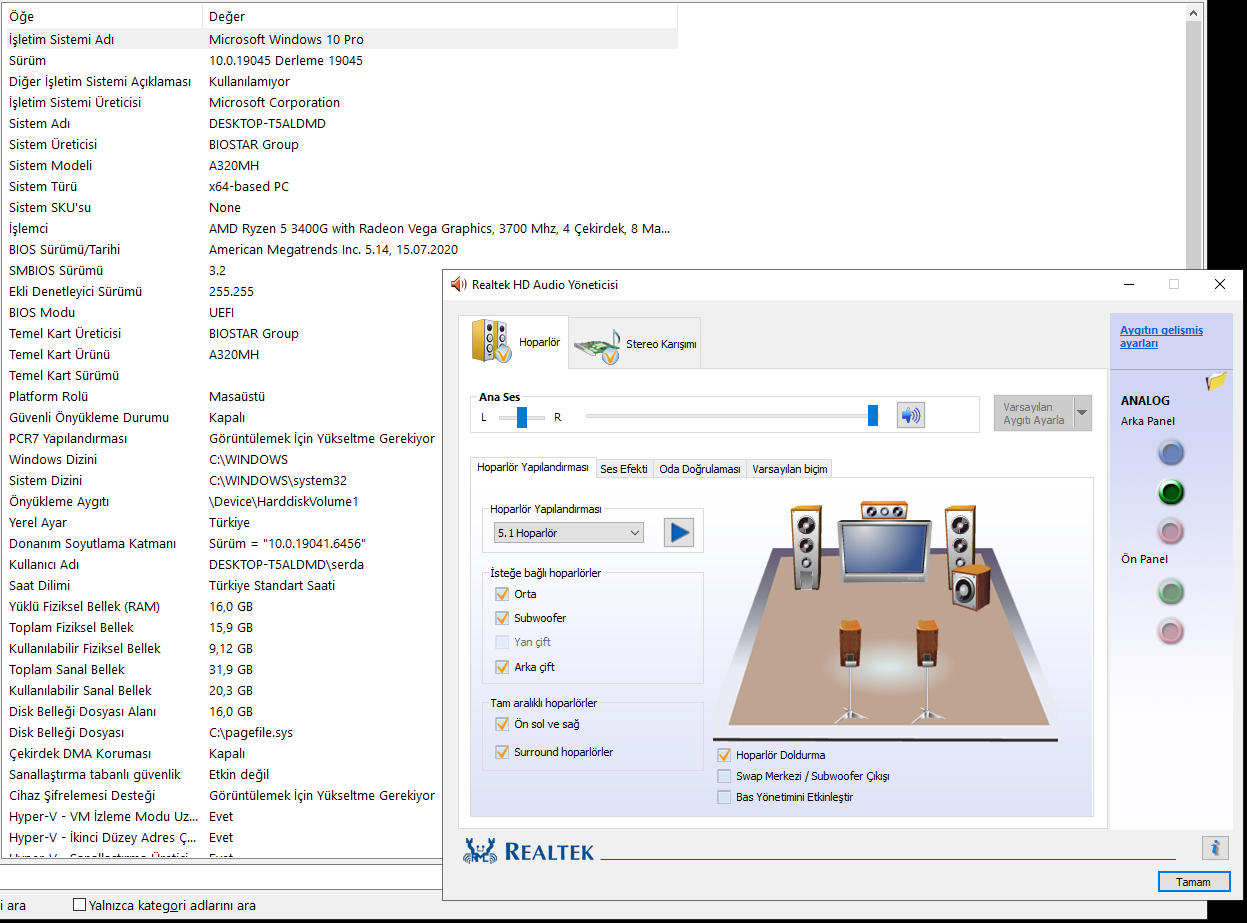Open Aygıtın gelişmiş ayarları link

1161,337
